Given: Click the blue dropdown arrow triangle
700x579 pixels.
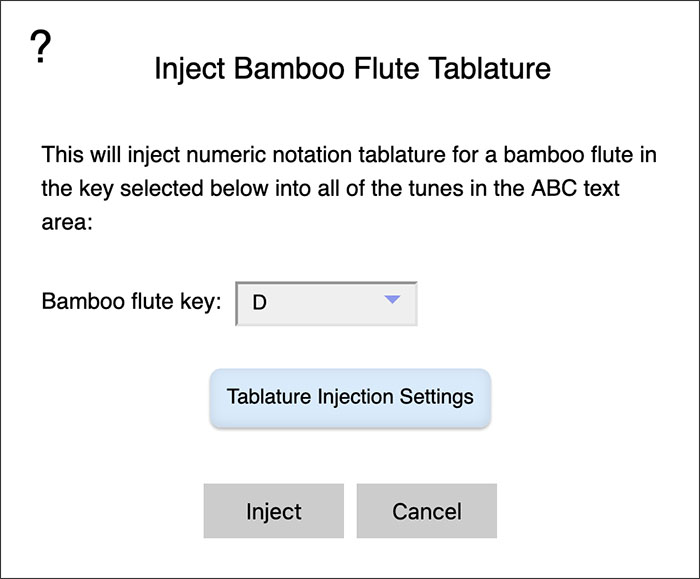Looking at the screenshot, I should [x=392, y=299].
